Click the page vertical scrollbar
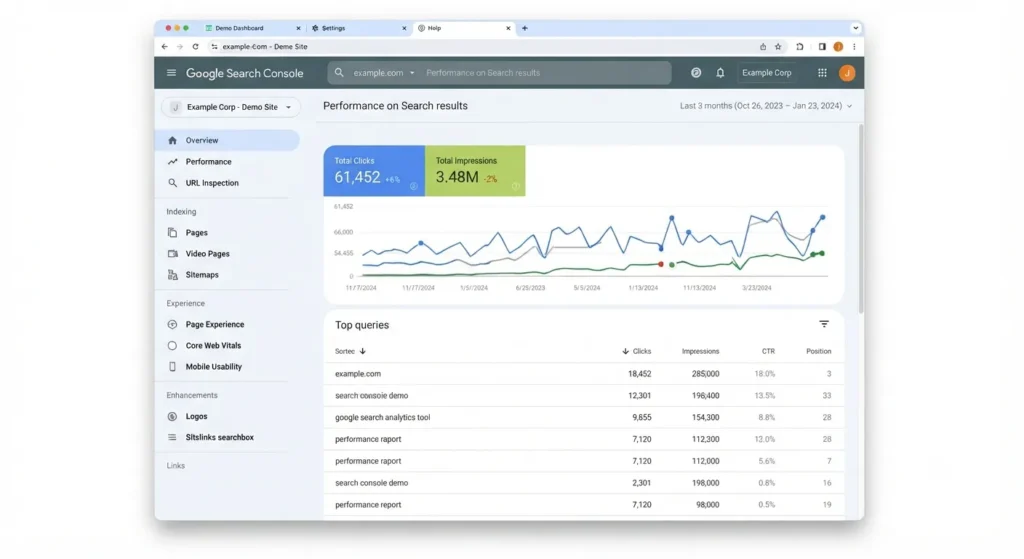1024x559 pixels. [x=861, y=219]
